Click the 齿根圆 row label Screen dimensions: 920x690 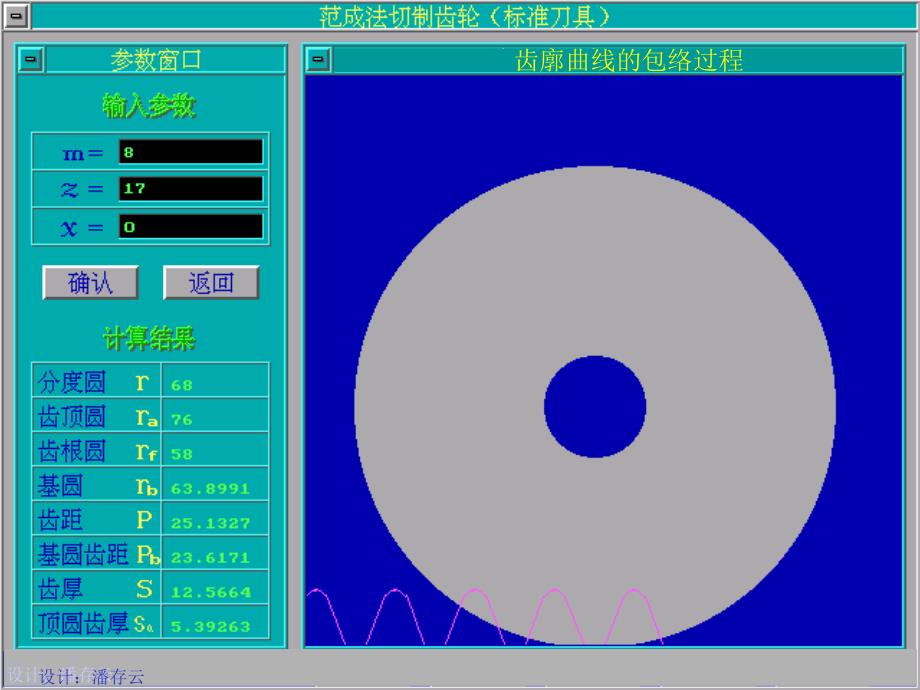(72, 451)
